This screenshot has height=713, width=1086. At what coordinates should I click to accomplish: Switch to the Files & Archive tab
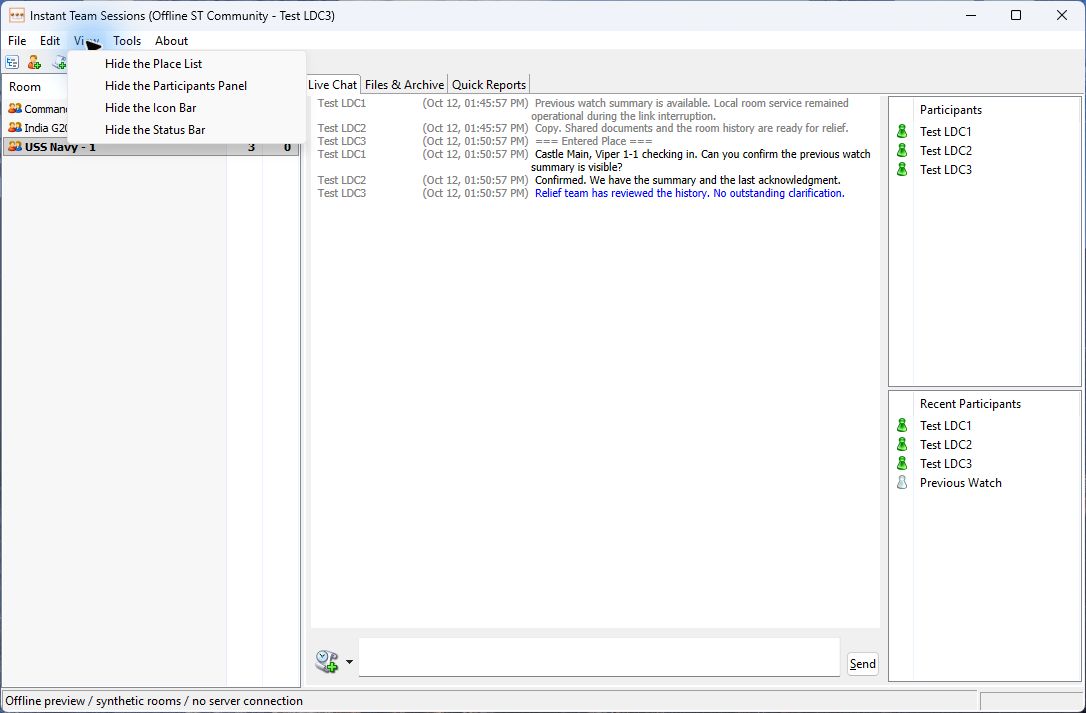(x=404, y=85)
